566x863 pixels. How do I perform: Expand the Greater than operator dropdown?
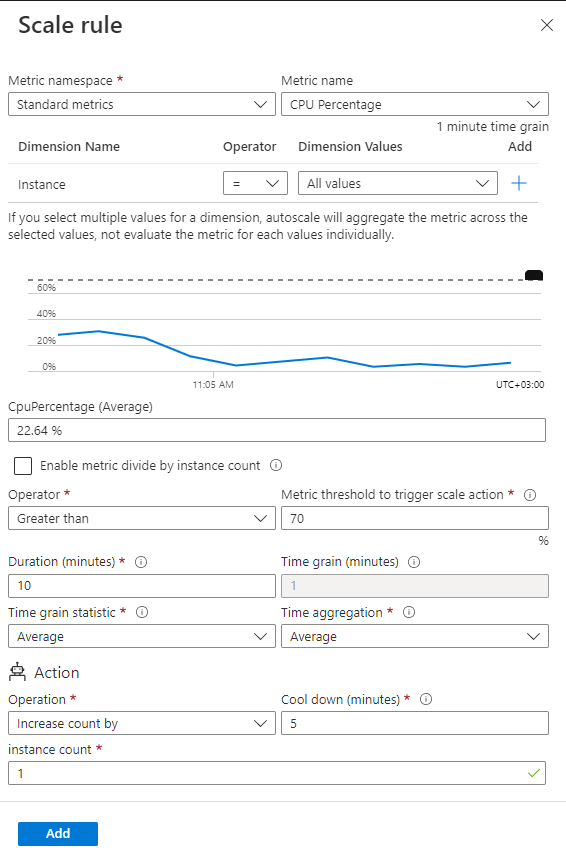tap(142, 518)
